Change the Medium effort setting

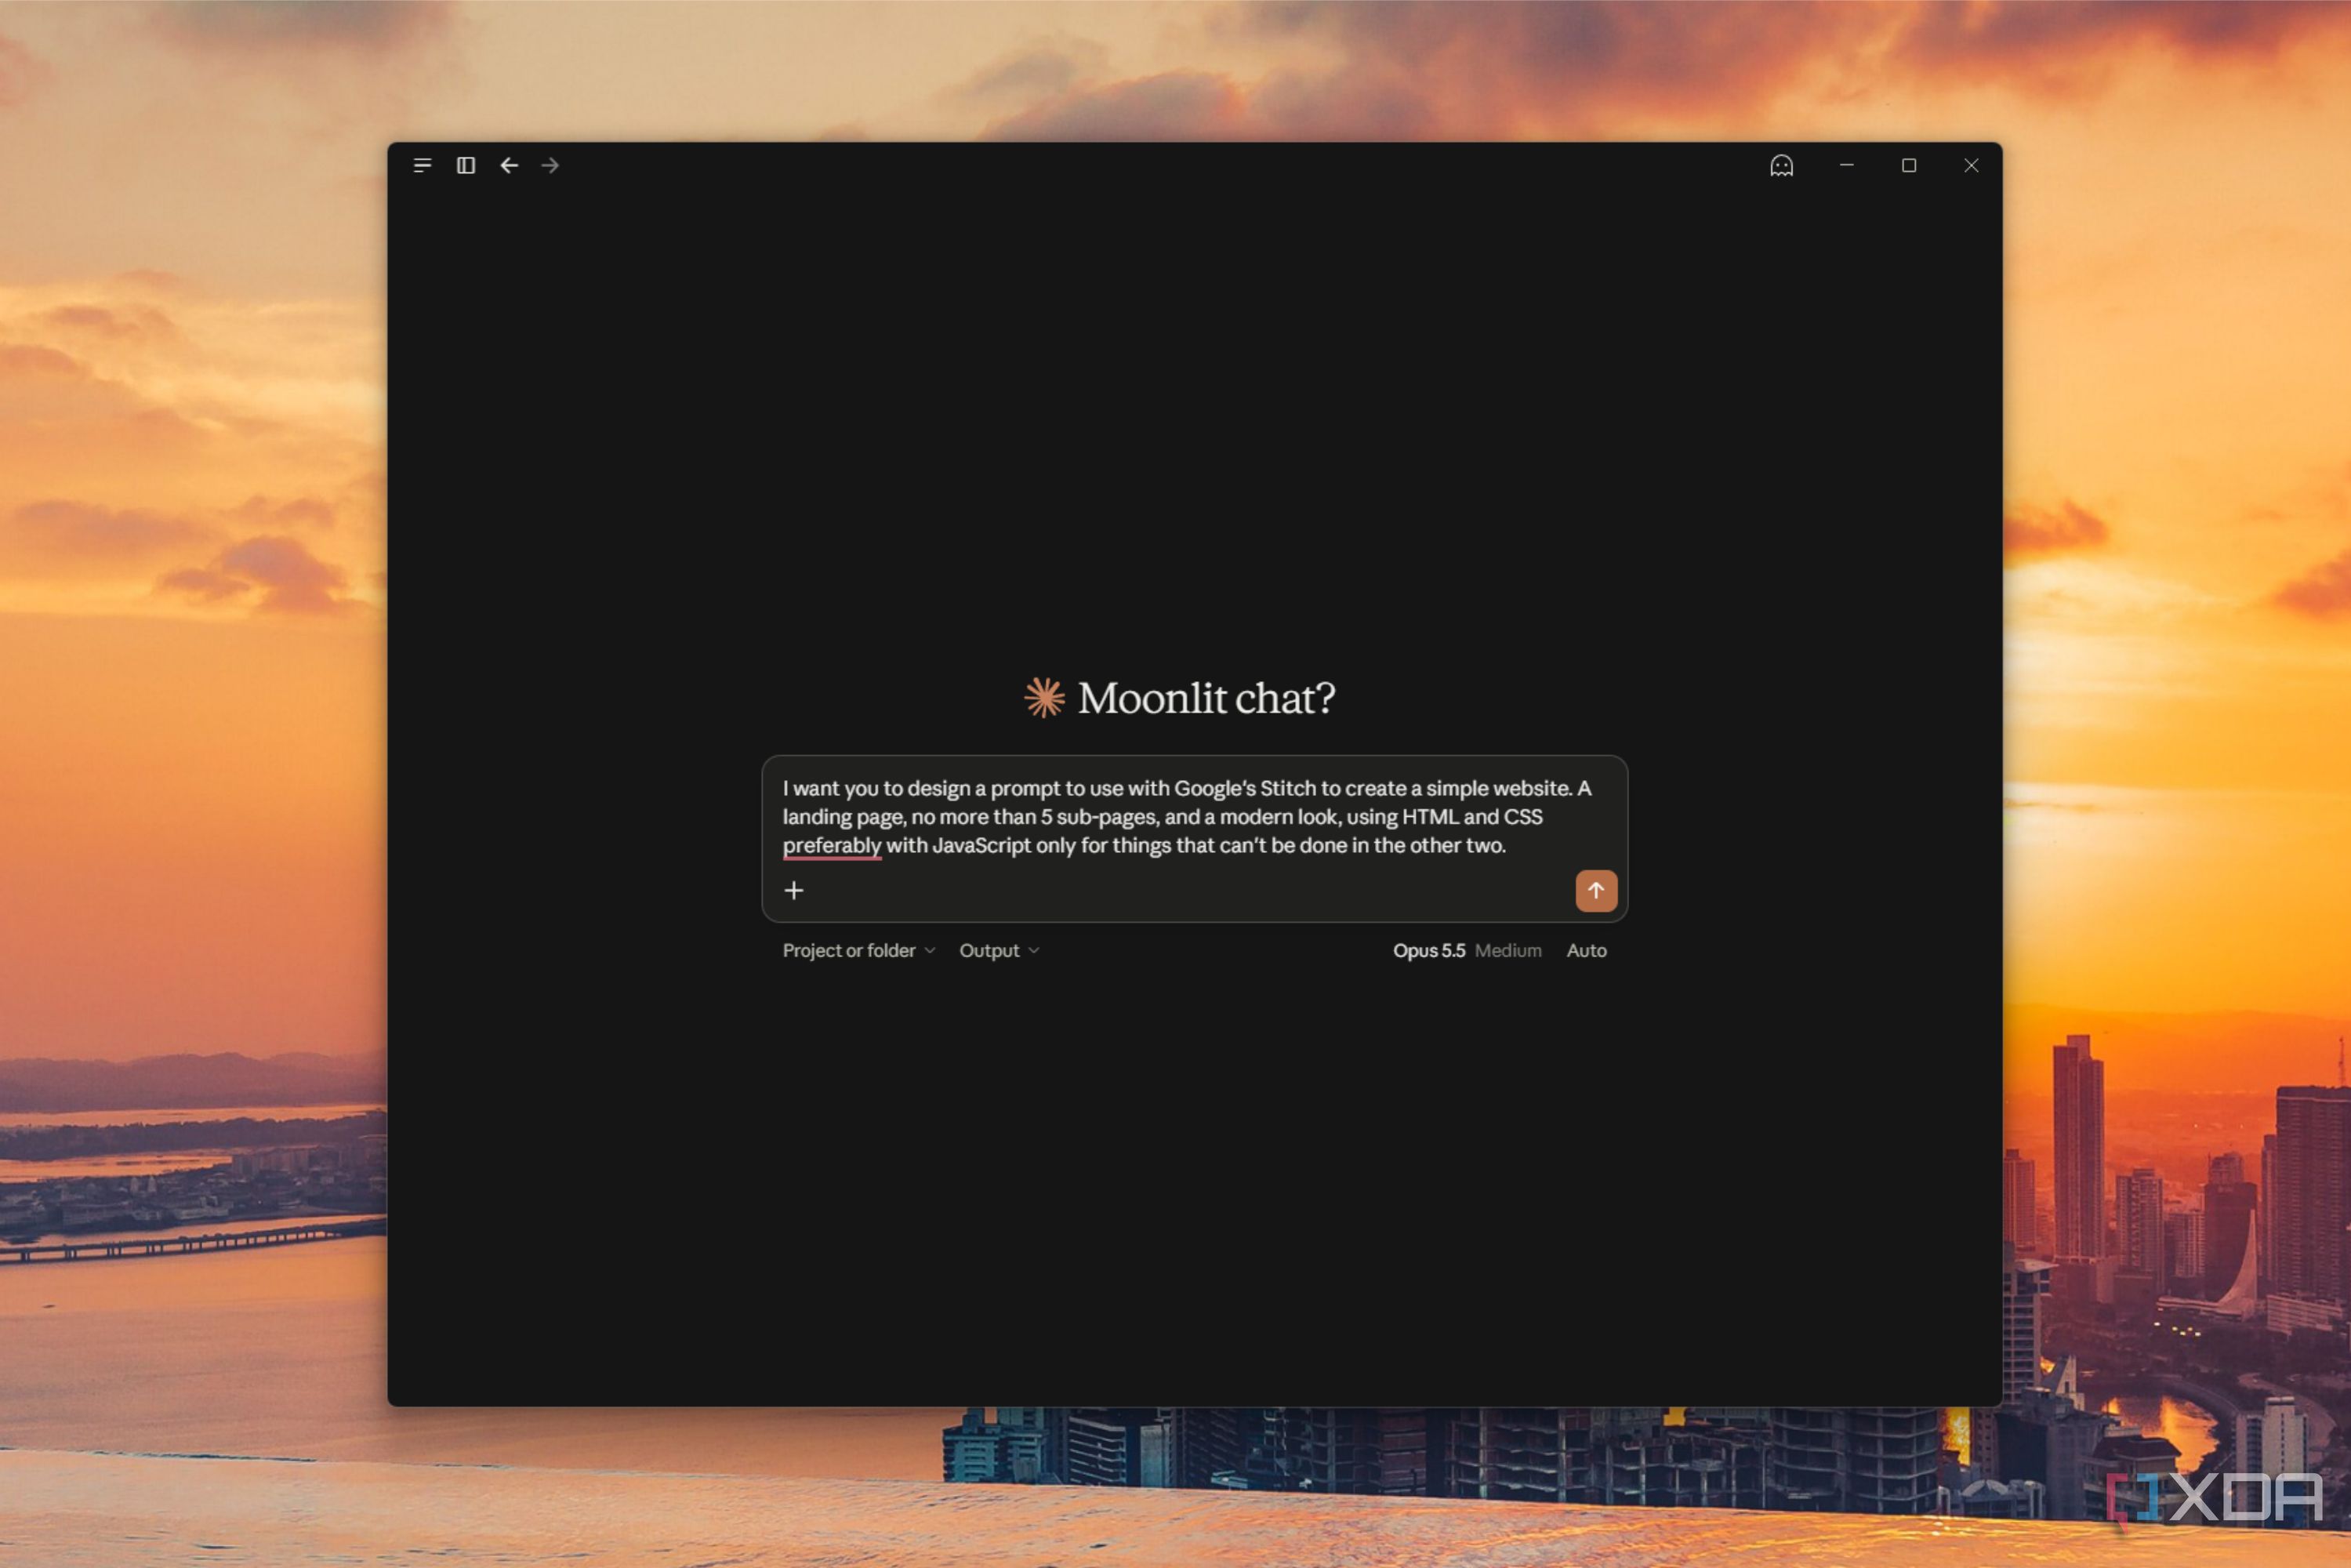1508,950
